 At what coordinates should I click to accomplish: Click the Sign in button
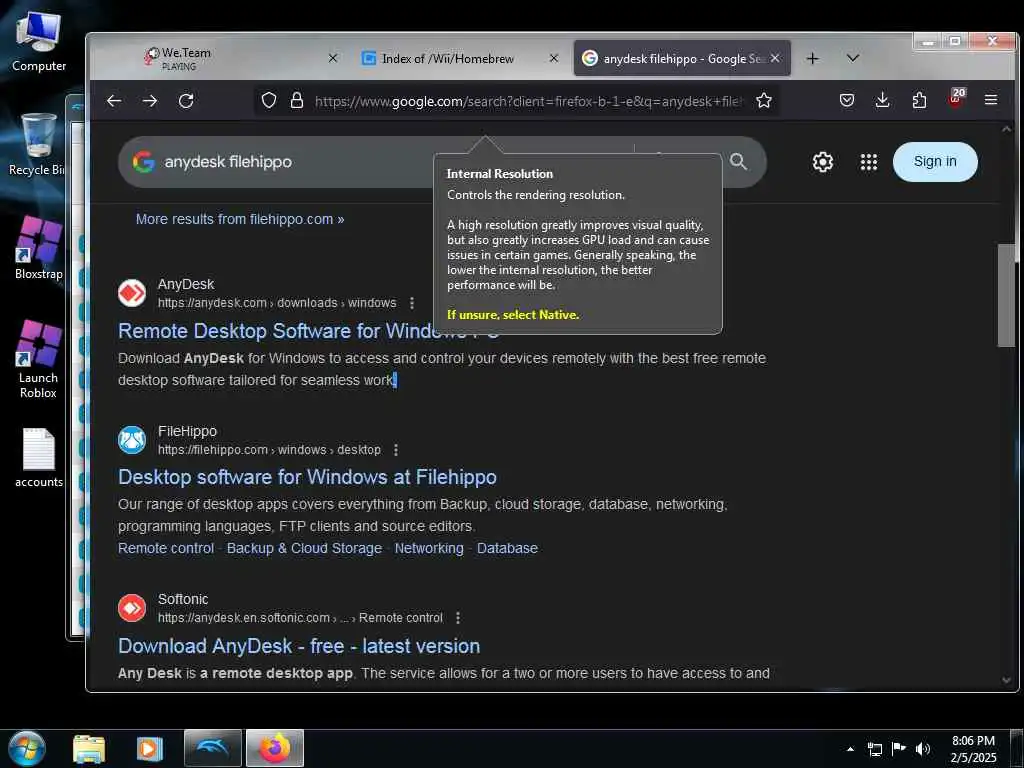(x=935, y=161)
